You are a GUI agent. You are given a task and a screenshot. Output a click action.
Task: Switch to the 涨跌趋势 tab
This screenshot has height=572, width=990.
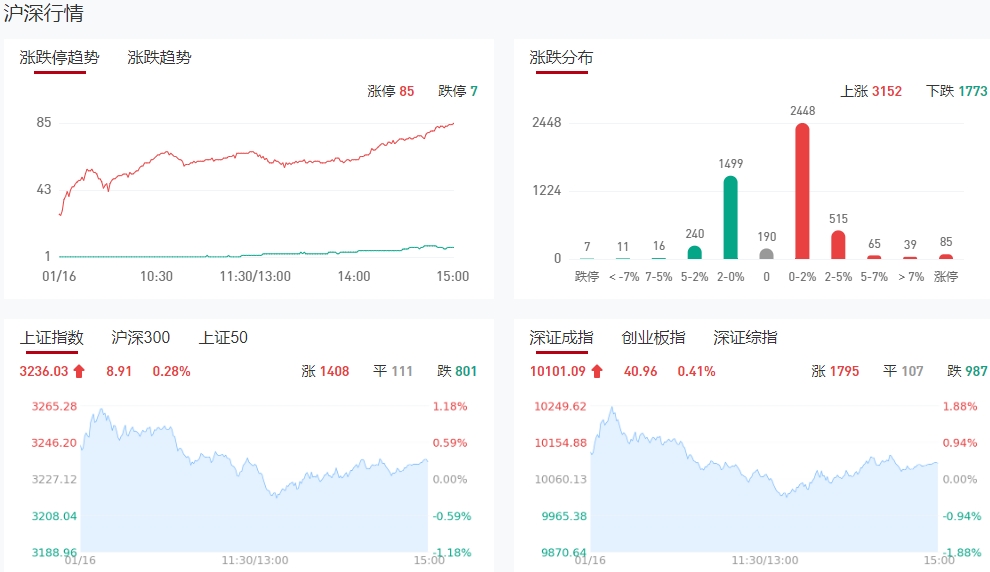(159, 57)
